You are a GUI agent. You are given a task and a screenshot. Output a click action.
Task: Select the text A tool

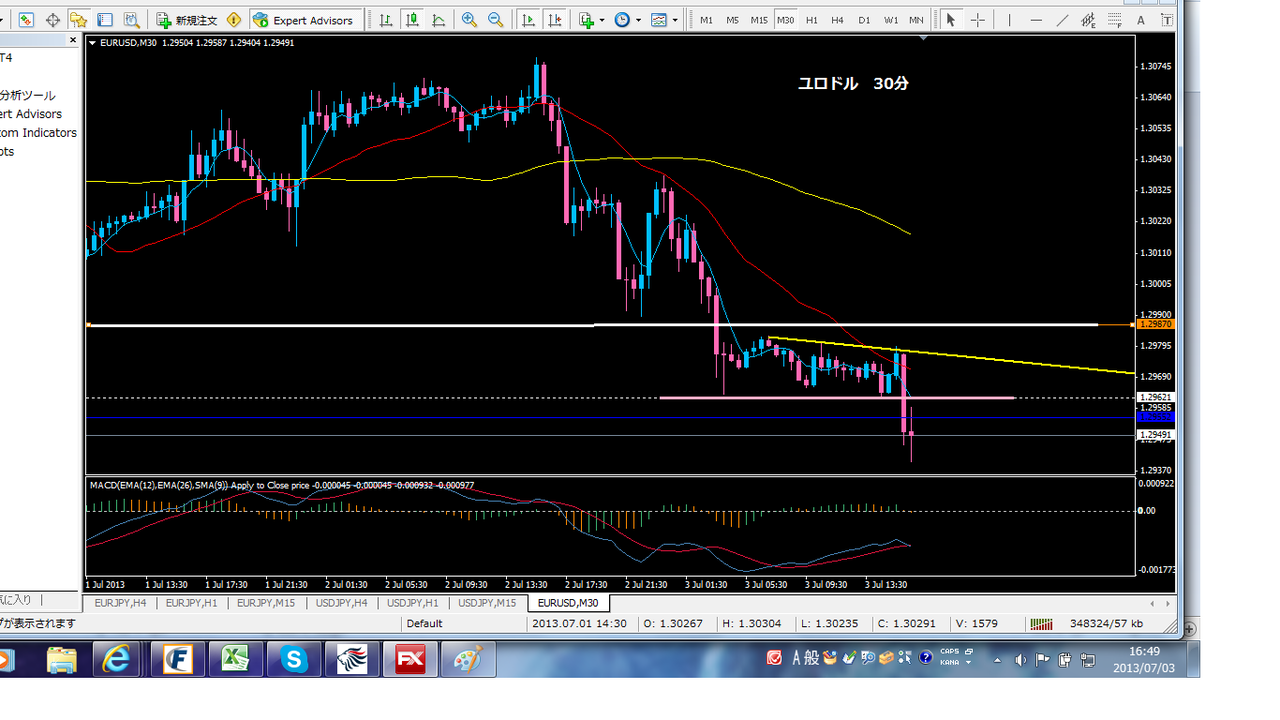1140,20
